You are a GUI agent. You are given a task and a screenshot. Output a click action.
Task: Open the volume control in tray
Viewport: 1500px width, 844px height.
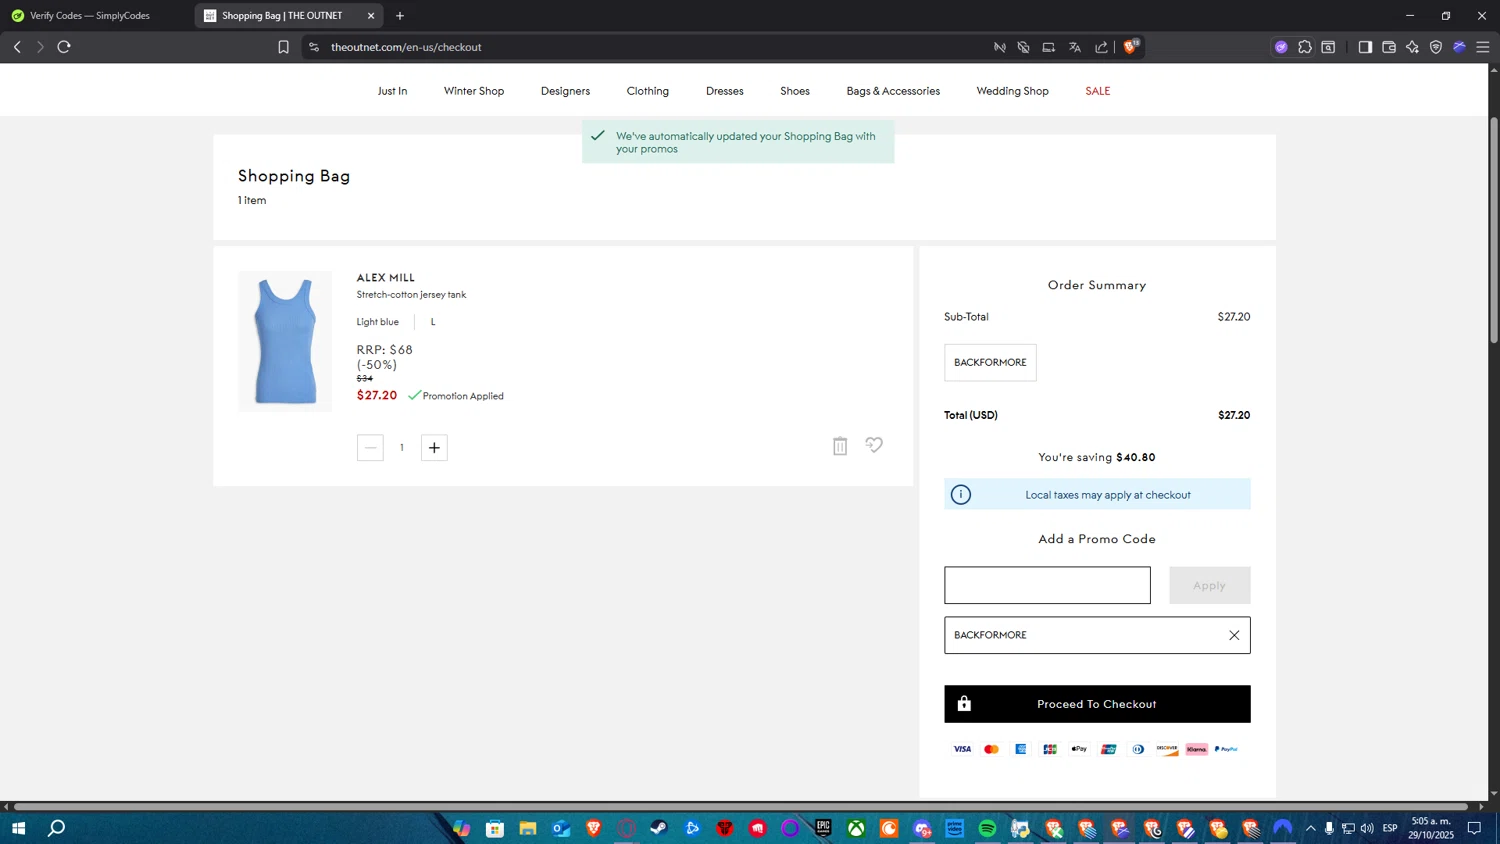[1367, 828]
